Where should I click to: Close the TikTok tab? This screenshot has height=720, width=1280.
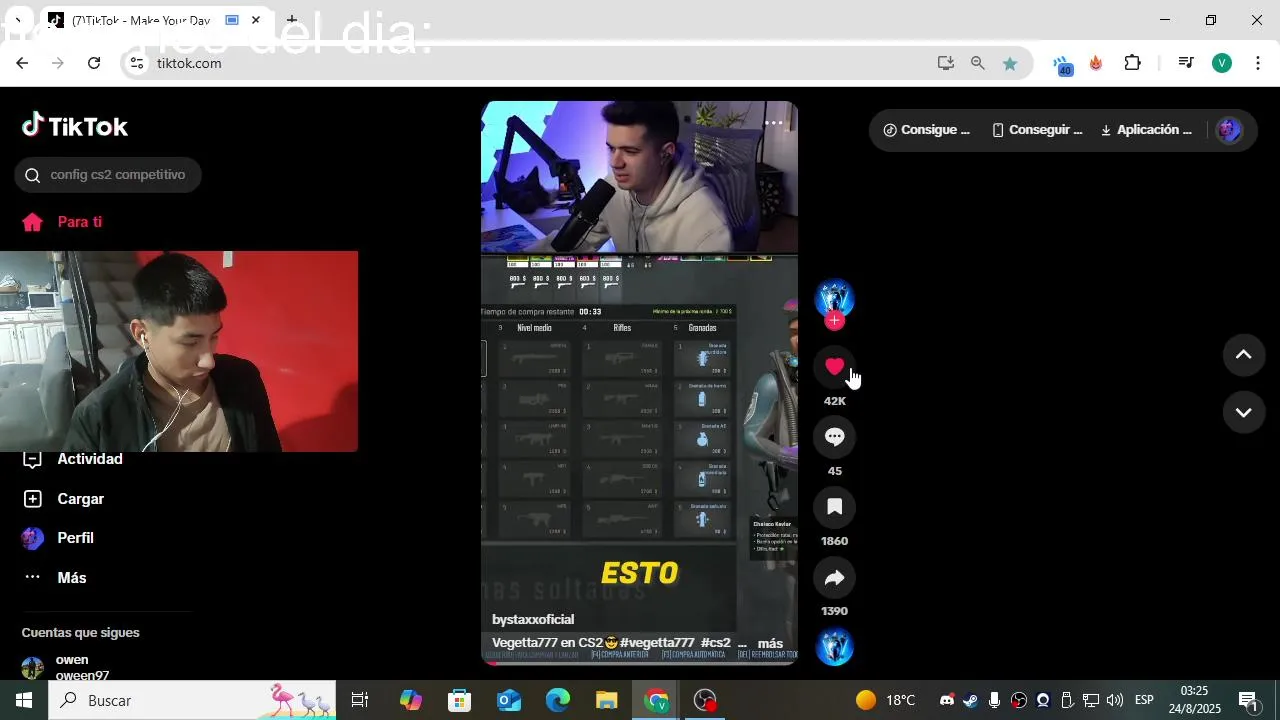(256, 20)
